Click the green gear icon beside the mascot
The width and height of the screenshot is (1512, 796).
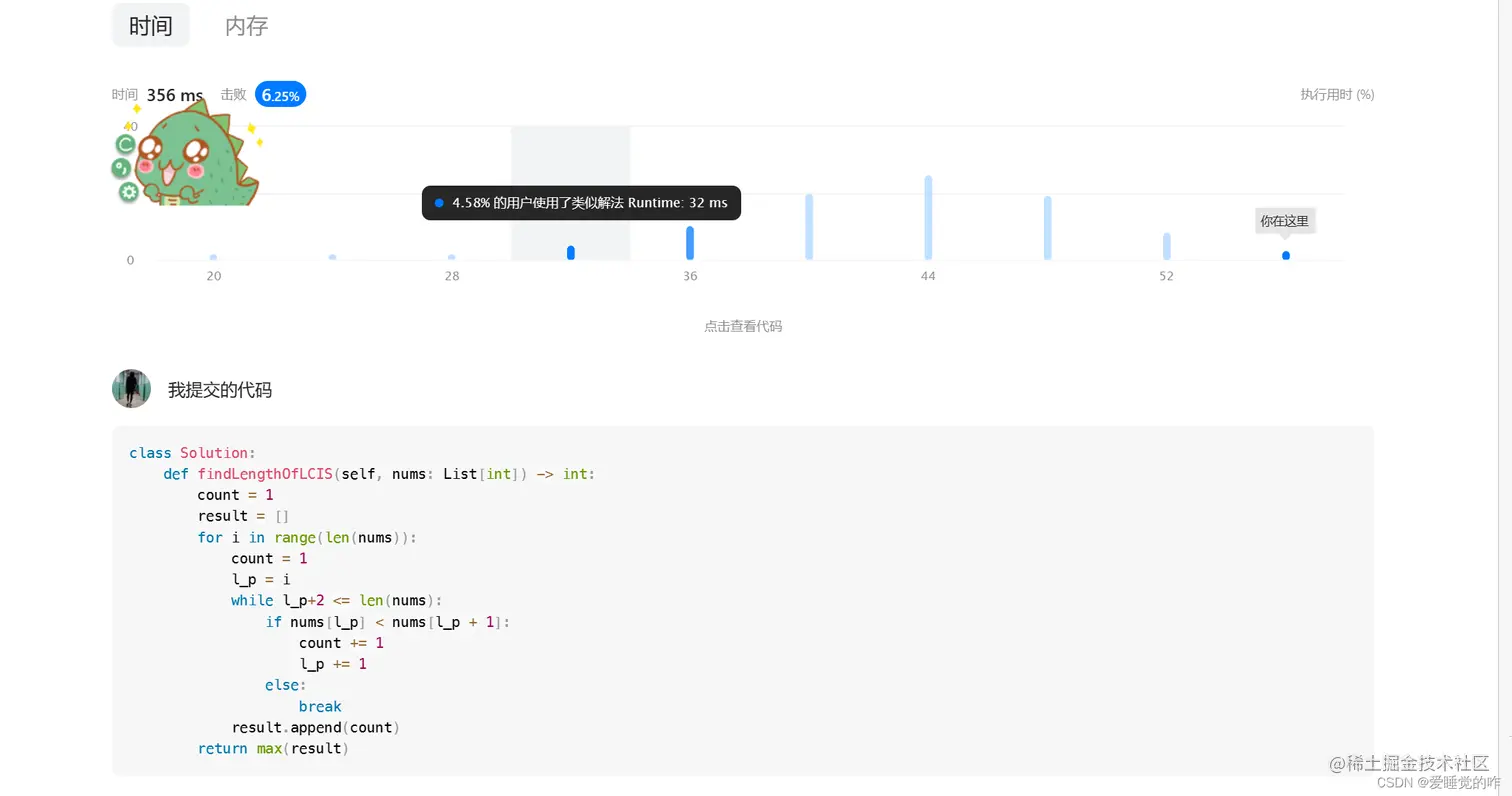pos(129,192)
